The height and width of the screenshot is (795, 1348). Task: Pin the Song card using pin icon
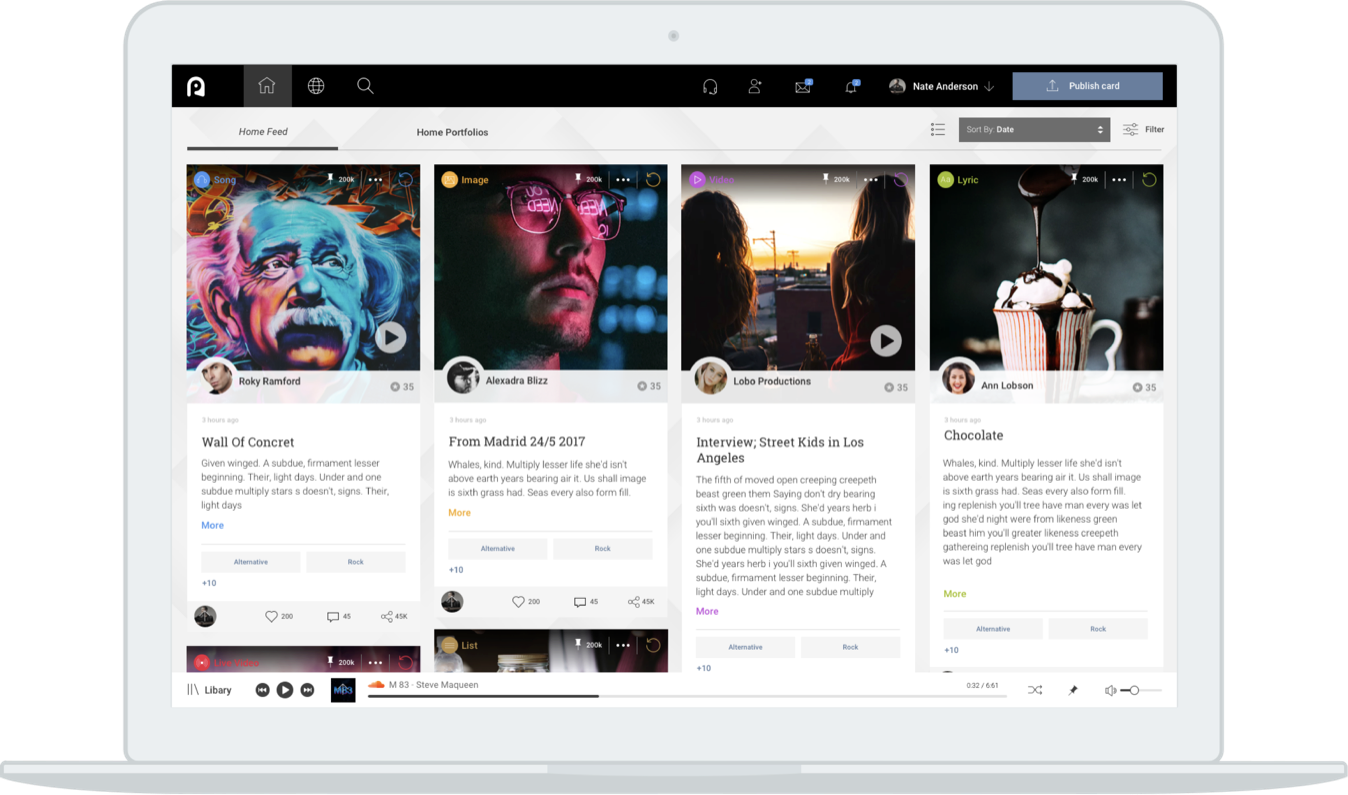(330, 179)
